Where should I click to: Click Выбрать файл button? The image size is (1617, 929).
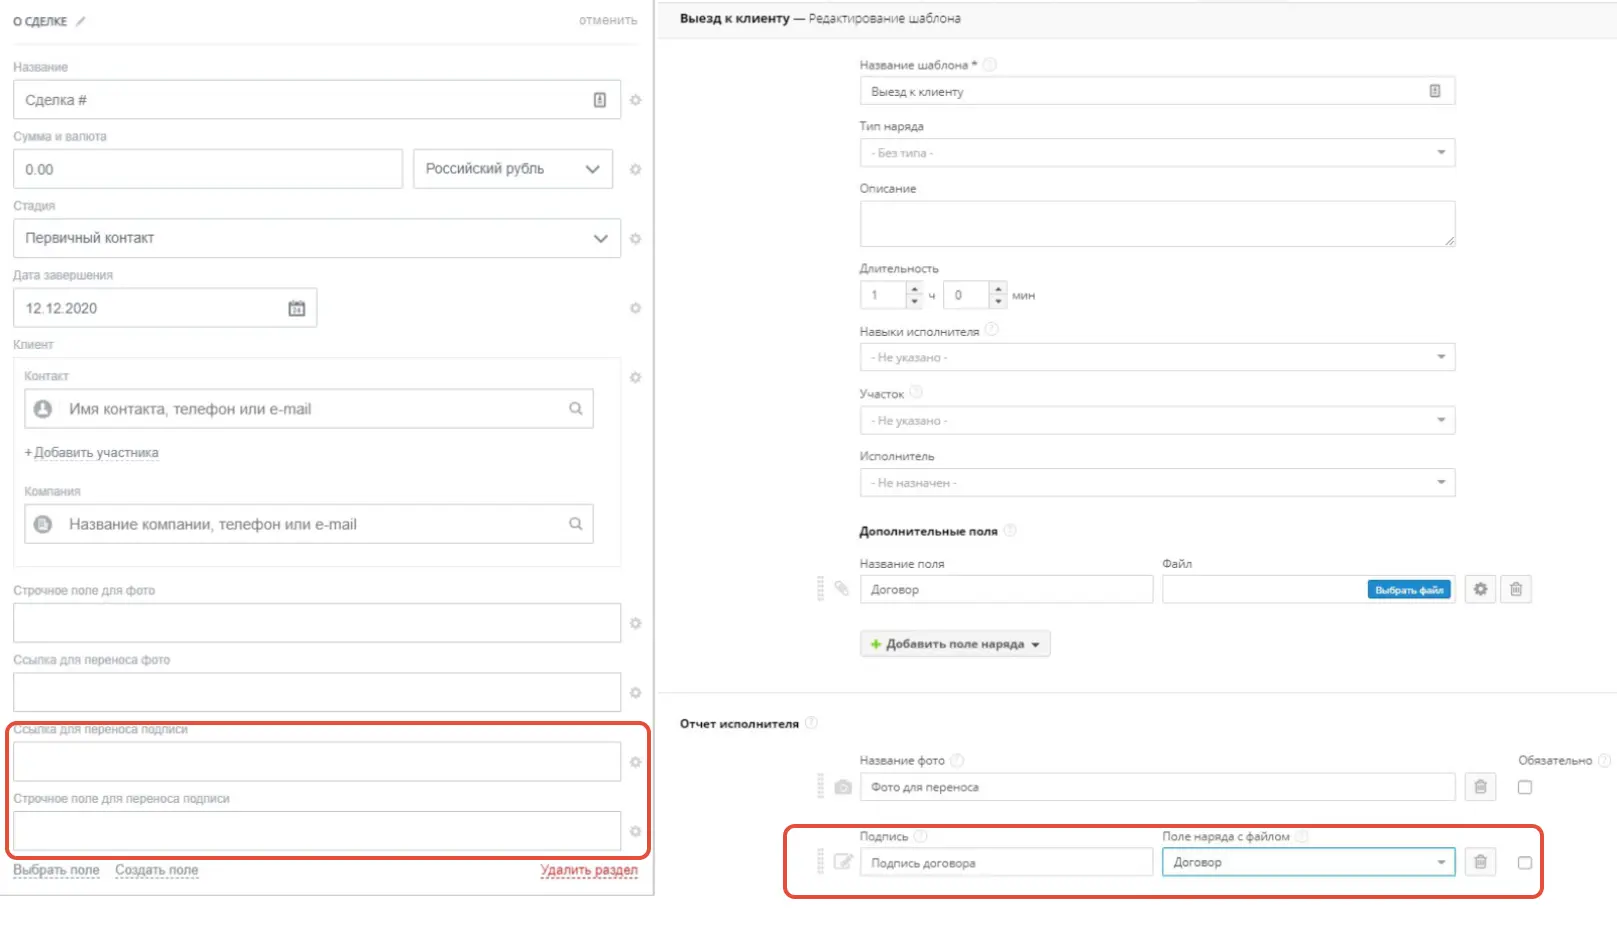coord(1409,590)
